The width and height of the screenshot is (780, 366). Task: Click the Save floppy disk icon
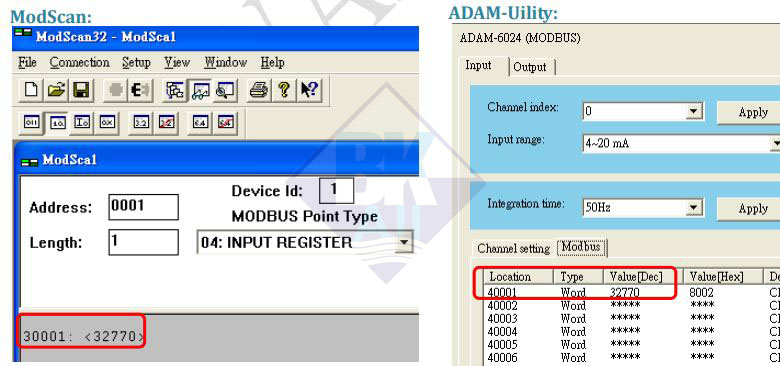(x=81, y=91)
